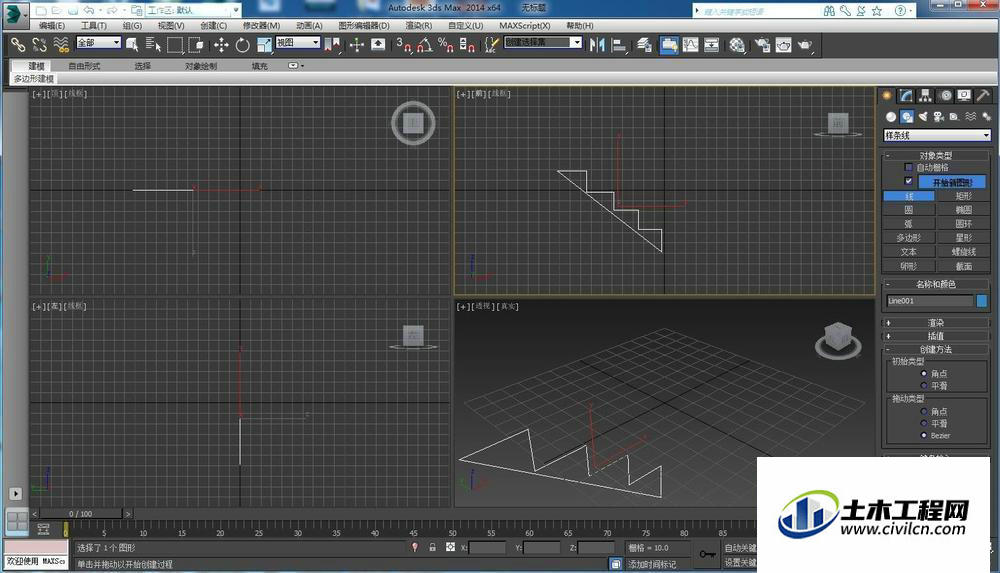This screenshot has height=573, width=1000.
Task: Select the Unlink Selection tool
Action: click(40, 45)
